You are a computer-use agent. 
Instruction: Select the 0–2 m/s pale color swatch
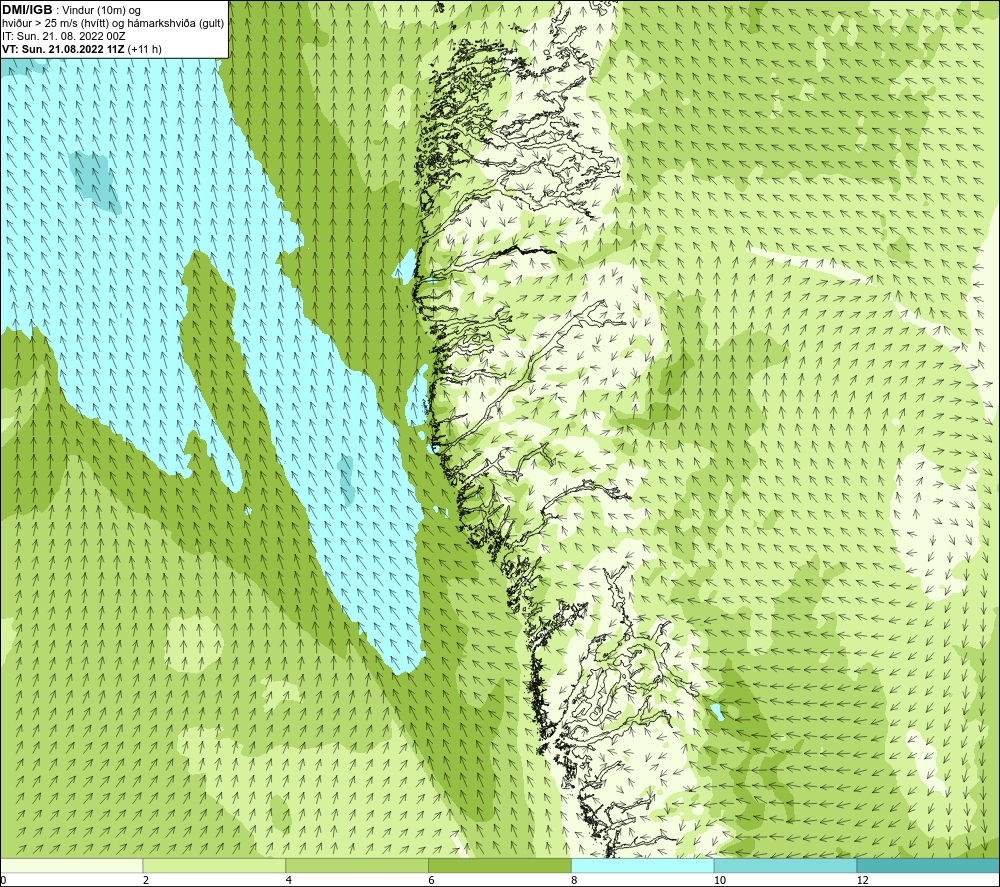[x=71, y=865]
